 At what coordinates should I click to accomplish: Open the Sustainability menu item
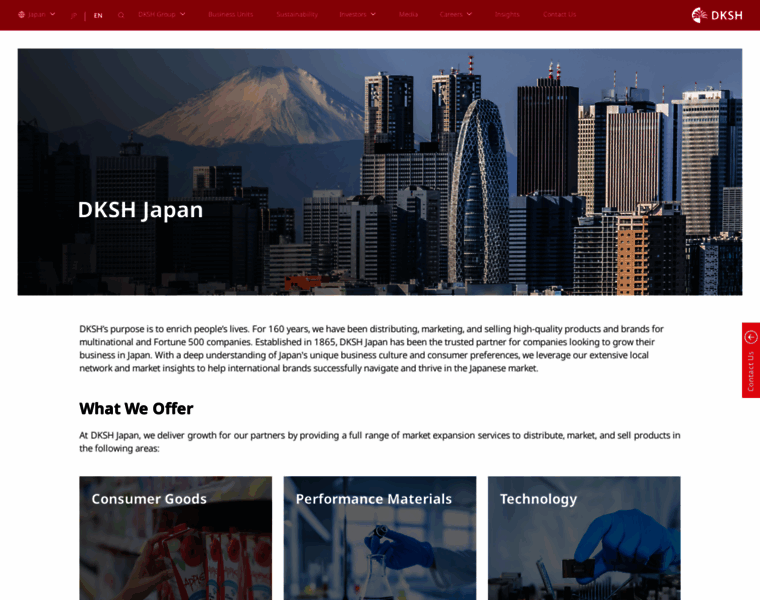[297, 15]
